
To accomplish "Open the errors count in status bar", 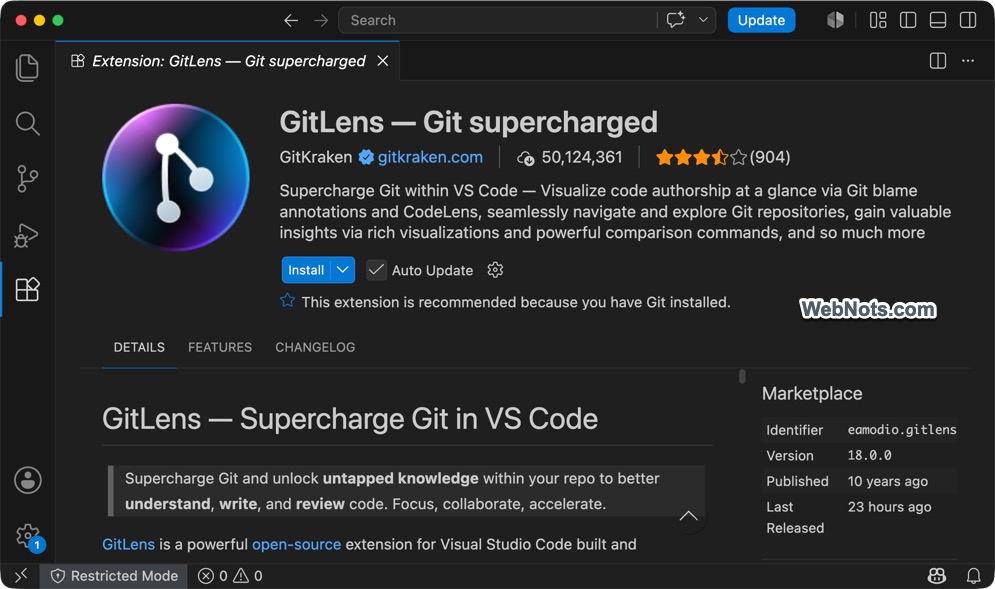I will [213, 576].
